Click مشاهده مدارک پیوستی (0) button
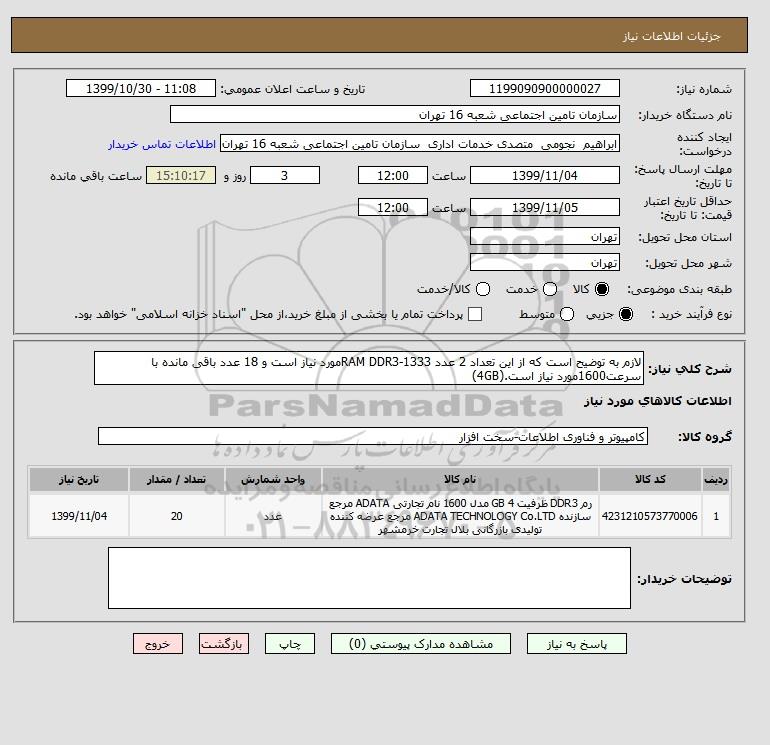This screenshot has height=745, width=770. 421,644
